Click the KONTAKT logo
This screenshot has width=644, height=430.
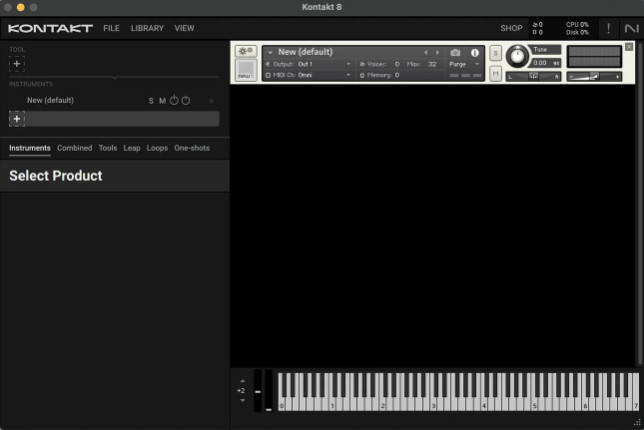pos(50,28)
